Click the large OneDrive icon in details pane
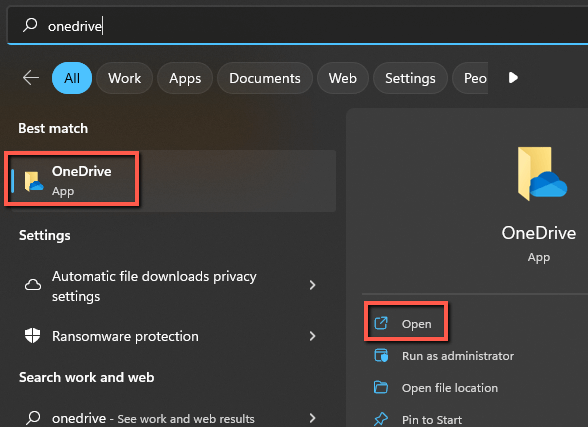The height and width of the screenshot is (427, 588). [x=542, y=173]
